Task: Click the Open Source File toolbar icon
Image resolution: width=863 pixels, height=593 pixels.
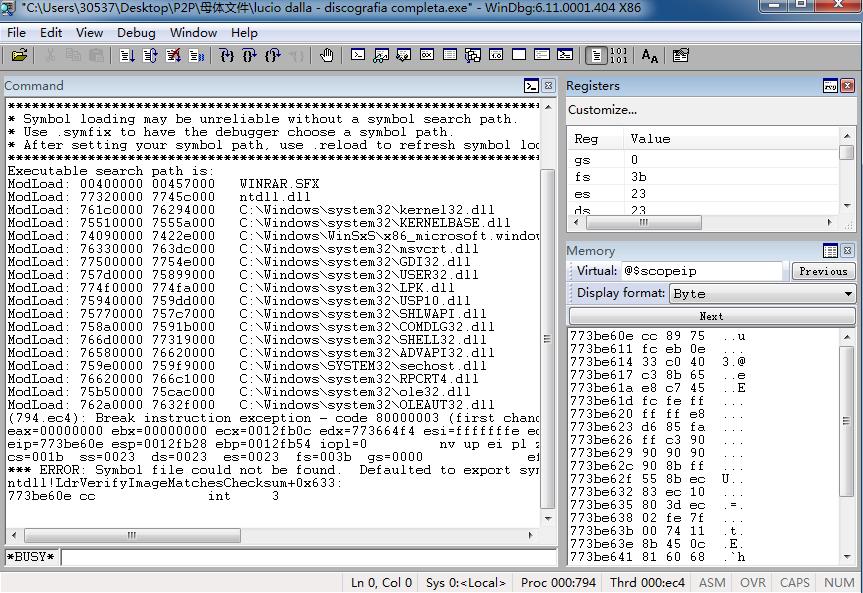Action: 18,56
